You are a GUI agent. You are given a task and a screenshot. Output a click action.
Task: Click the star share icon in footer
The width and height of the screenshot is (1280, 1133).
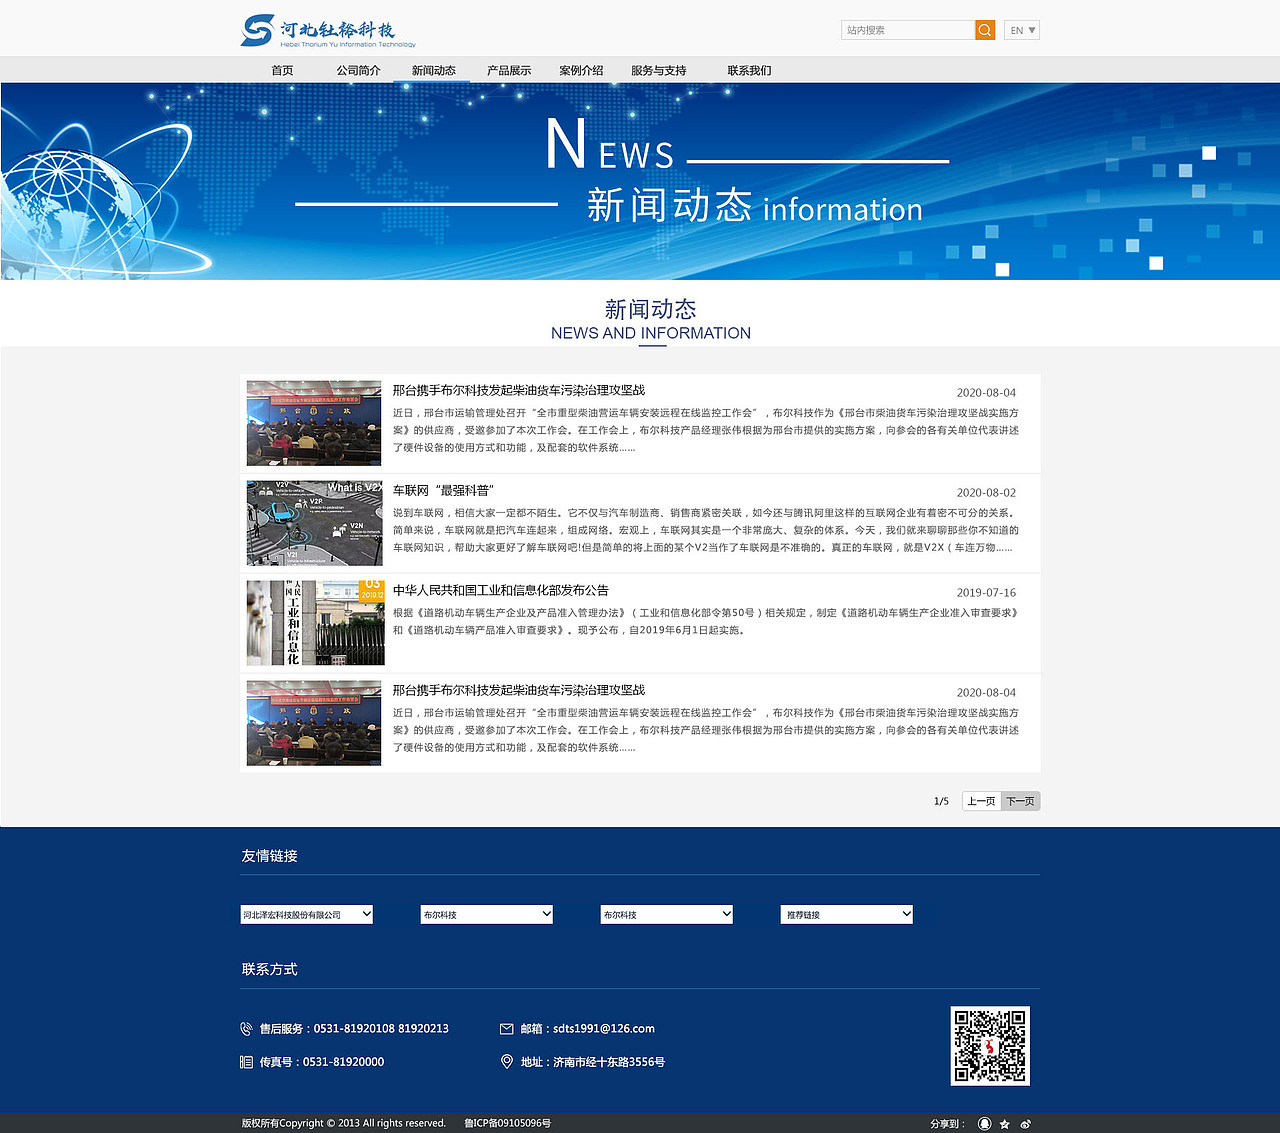click(x=1004, y=1123)
